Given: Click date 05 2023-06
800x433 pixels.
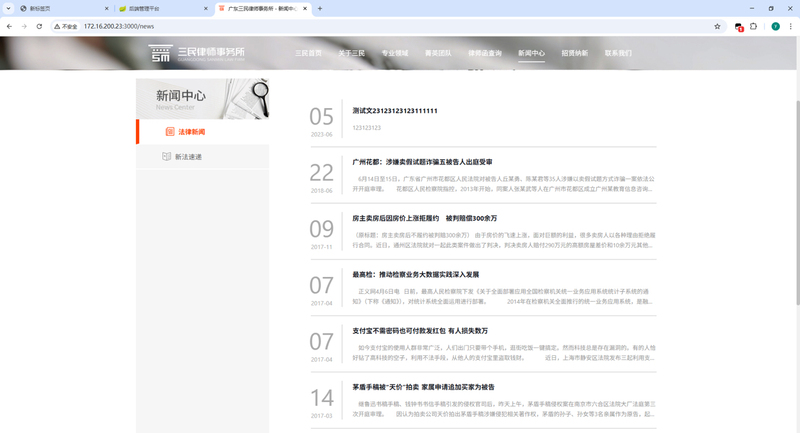Looking at the screenshot, I should (321, 121).
